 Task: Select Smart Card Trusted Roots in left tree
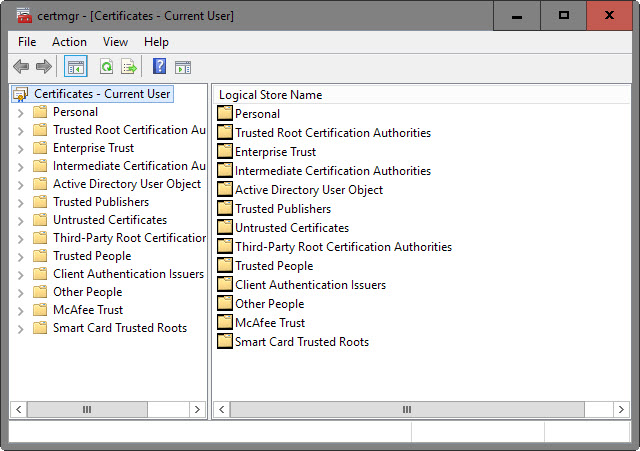tap(120, 328)
